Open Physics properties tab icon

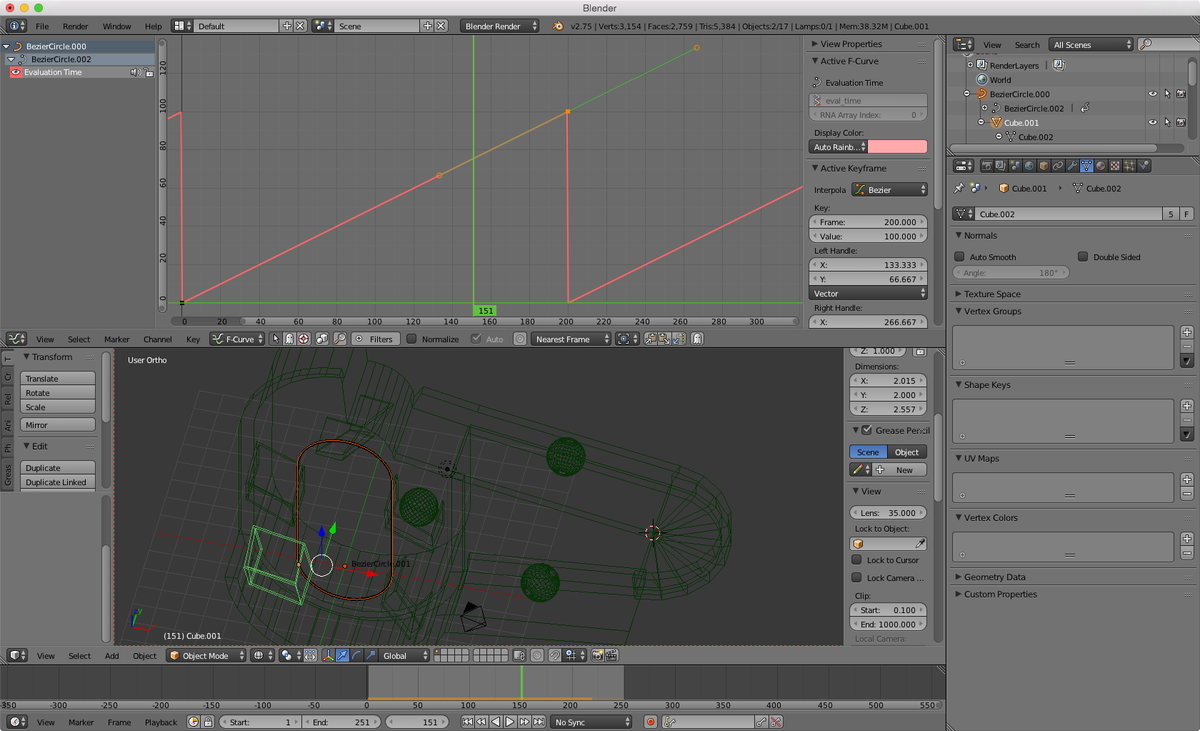click(x=1144, y=166)
